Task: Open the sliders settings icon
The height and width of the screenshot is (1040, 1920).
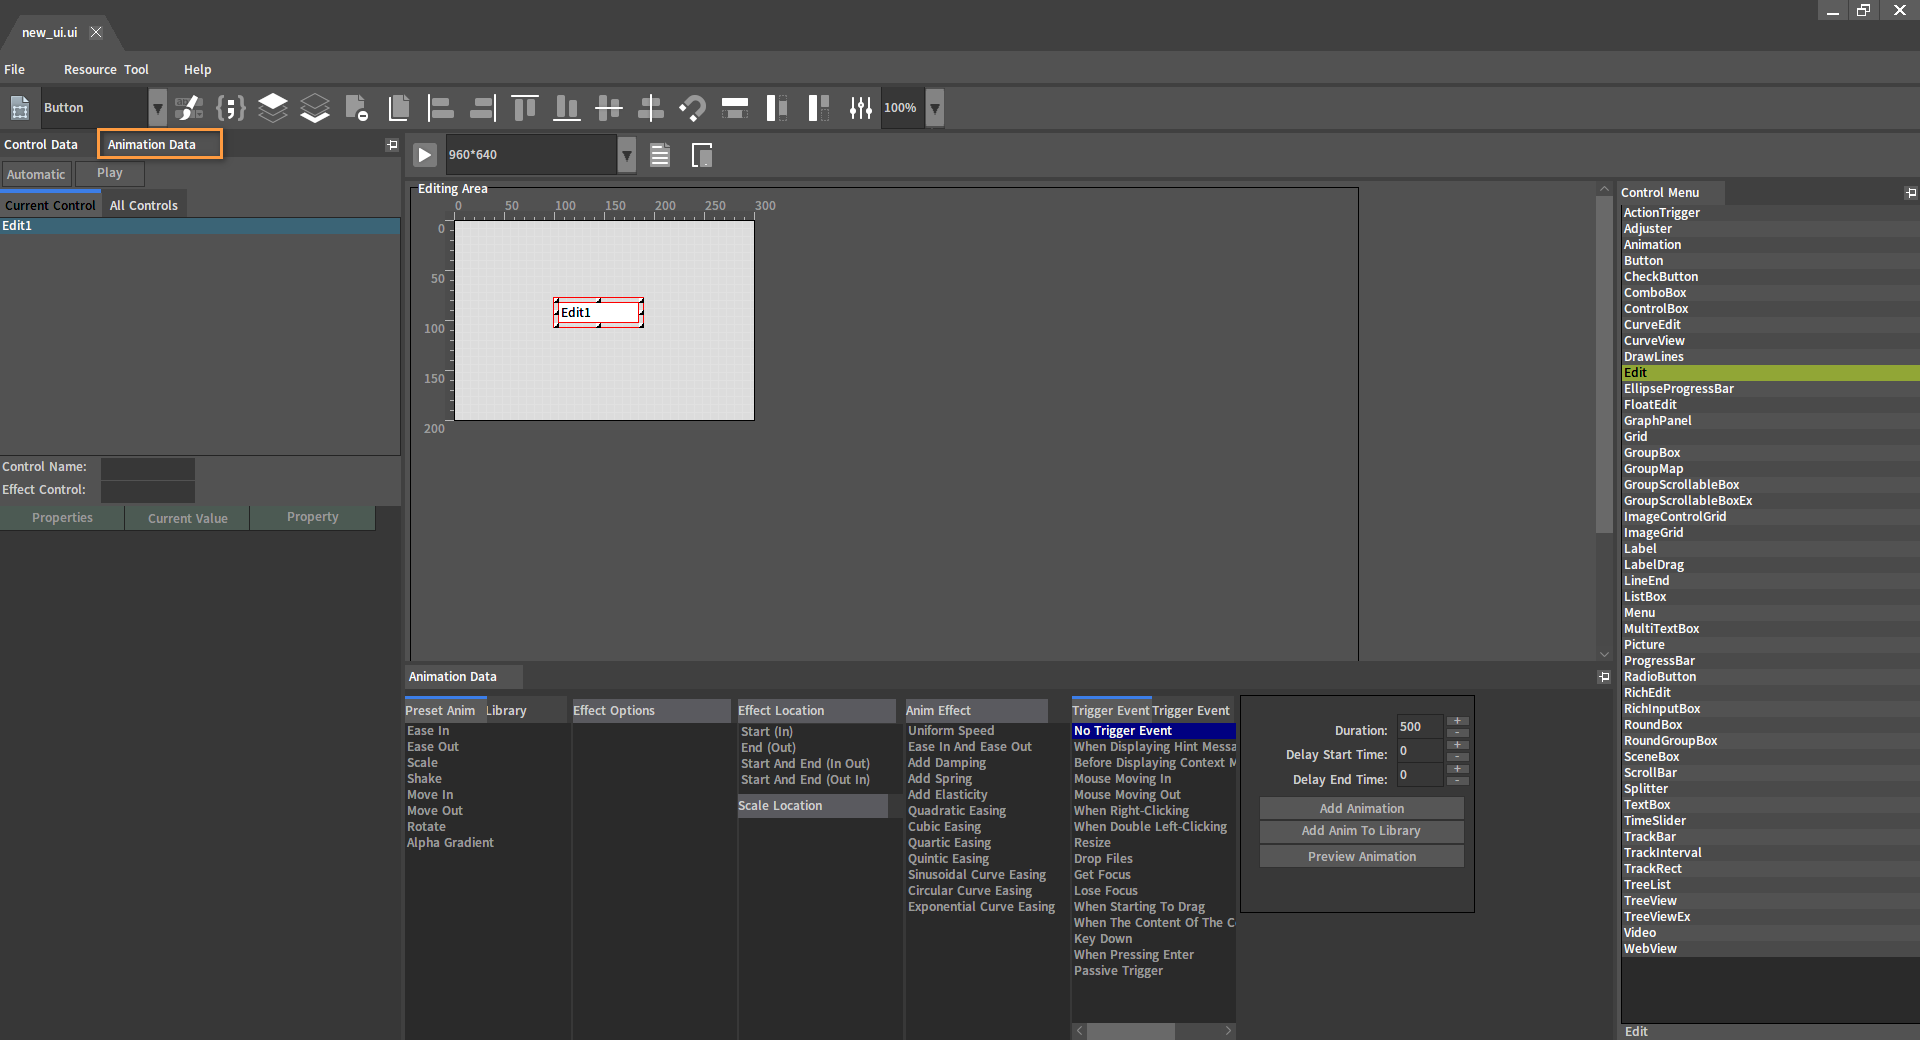Action: [x=860, y=108]
